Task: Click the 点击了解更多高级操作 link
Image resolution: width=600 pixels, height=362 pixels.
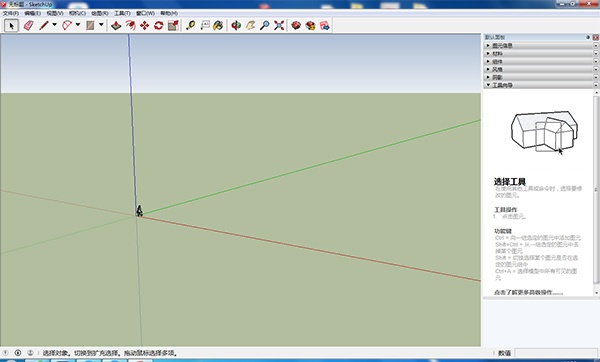Action: click(528, 292)
